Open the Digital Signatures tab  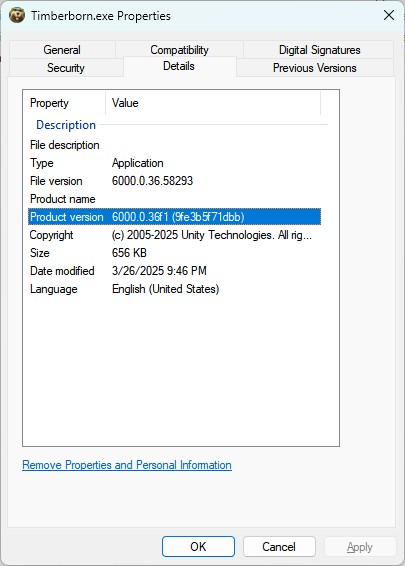(319, 50)
